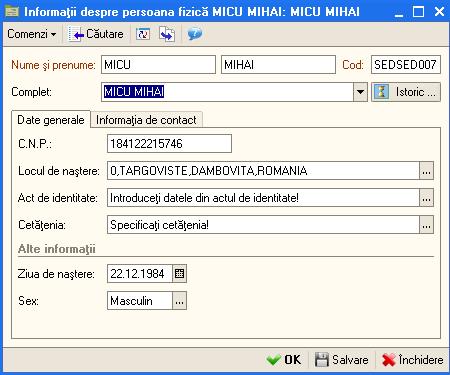The height and width of the screenshot is (375, 450).
Task: Open the Comenzi dropdown menu
Action: (x=32, y=34)
